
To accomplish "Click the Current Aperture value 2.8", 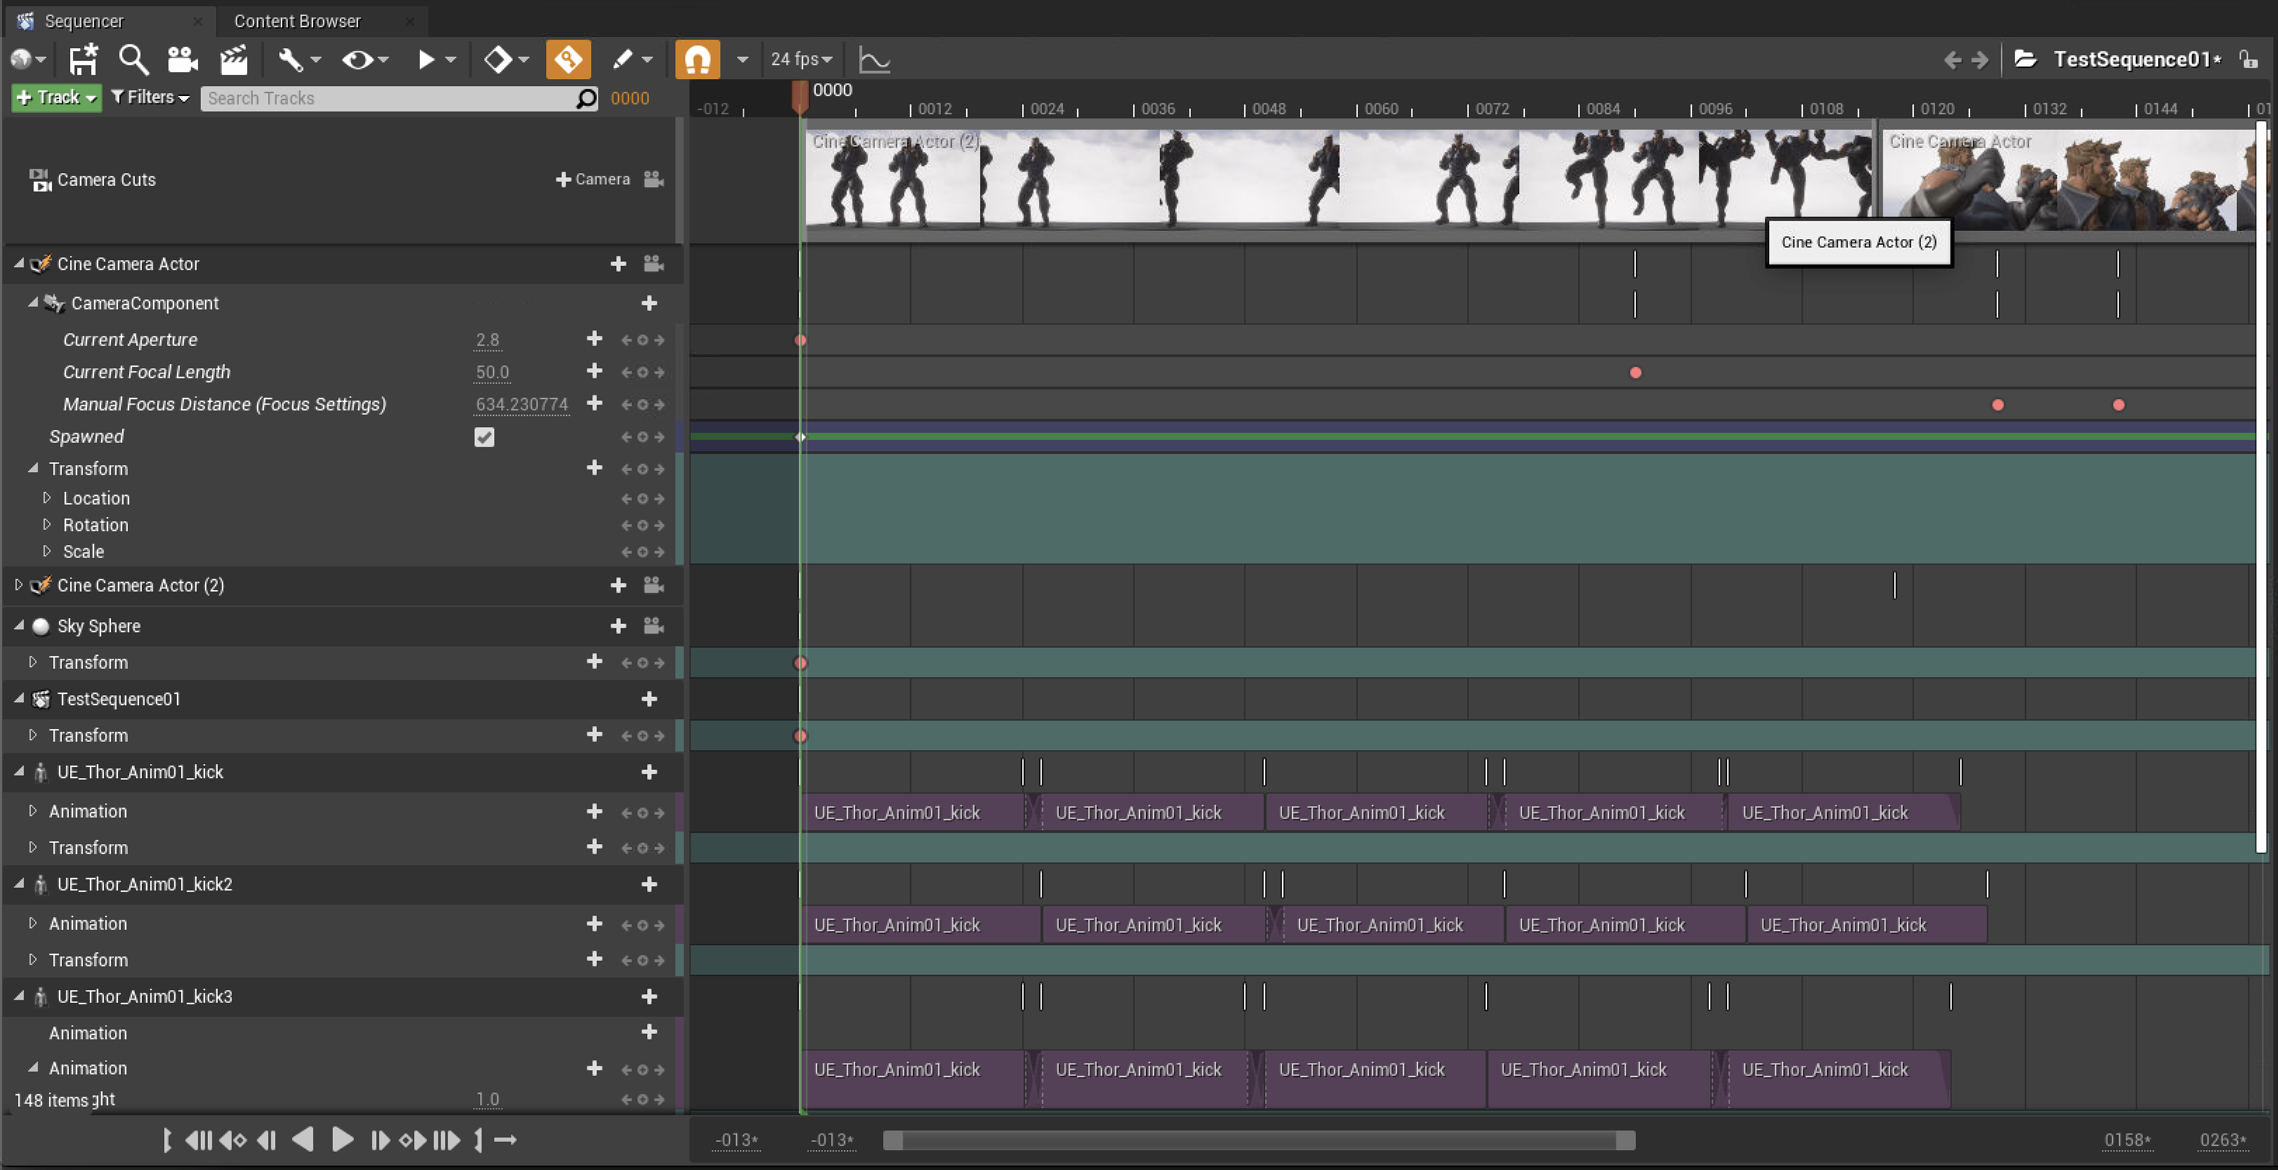I will coord(487,340).
